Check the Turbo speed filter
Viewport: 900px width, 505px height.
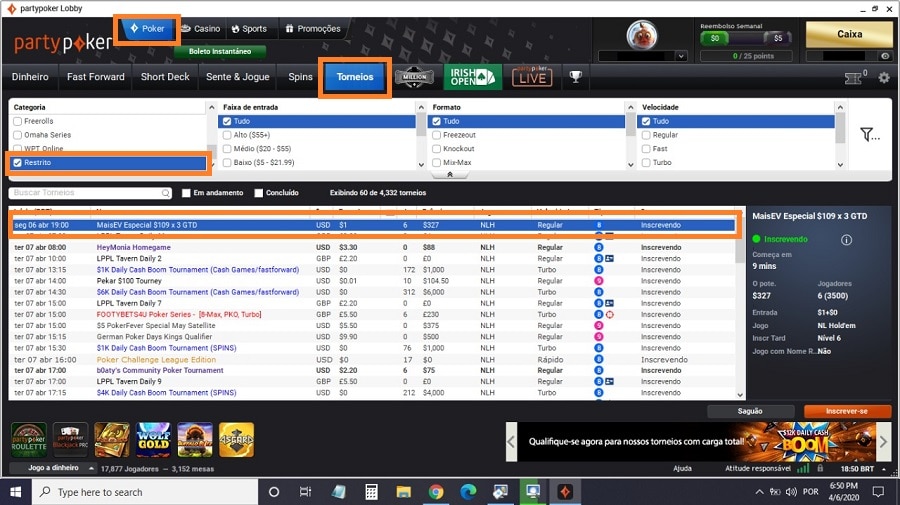[x=646, y=162]
